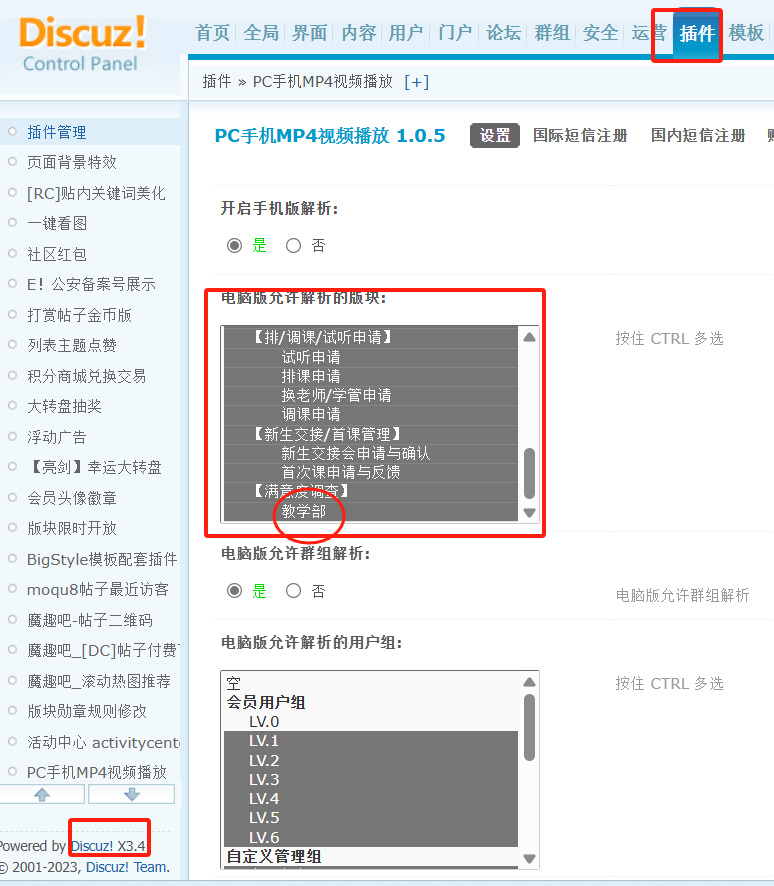Open 大转盘抽奖 in the sidebar
Image resolution: width=774 pixels, height=886 pixels.
[64, 406]
